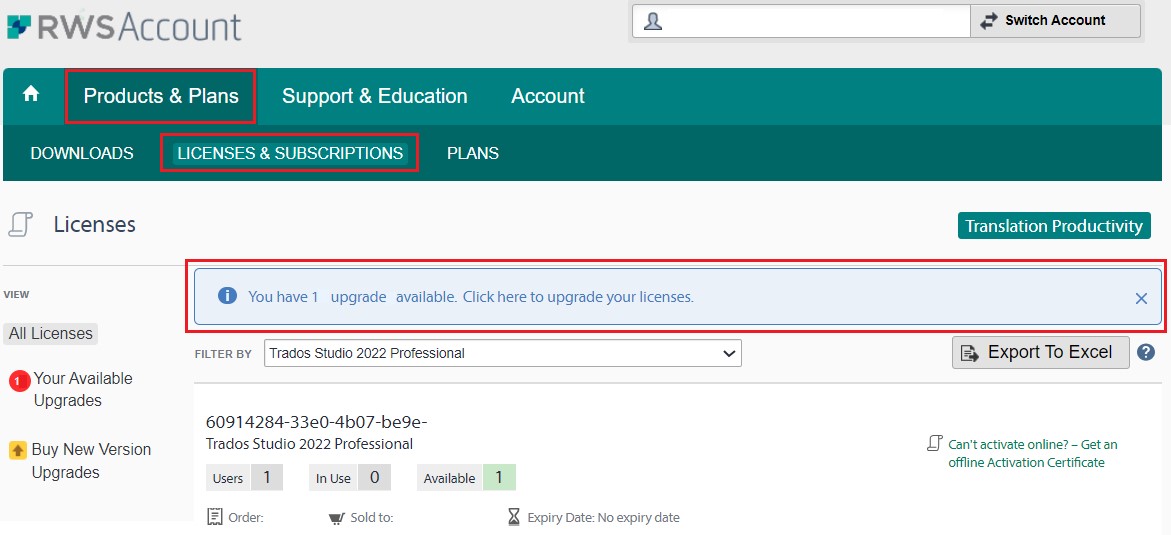Click the account name input field
1171x535 pixels.
[801, 21]
